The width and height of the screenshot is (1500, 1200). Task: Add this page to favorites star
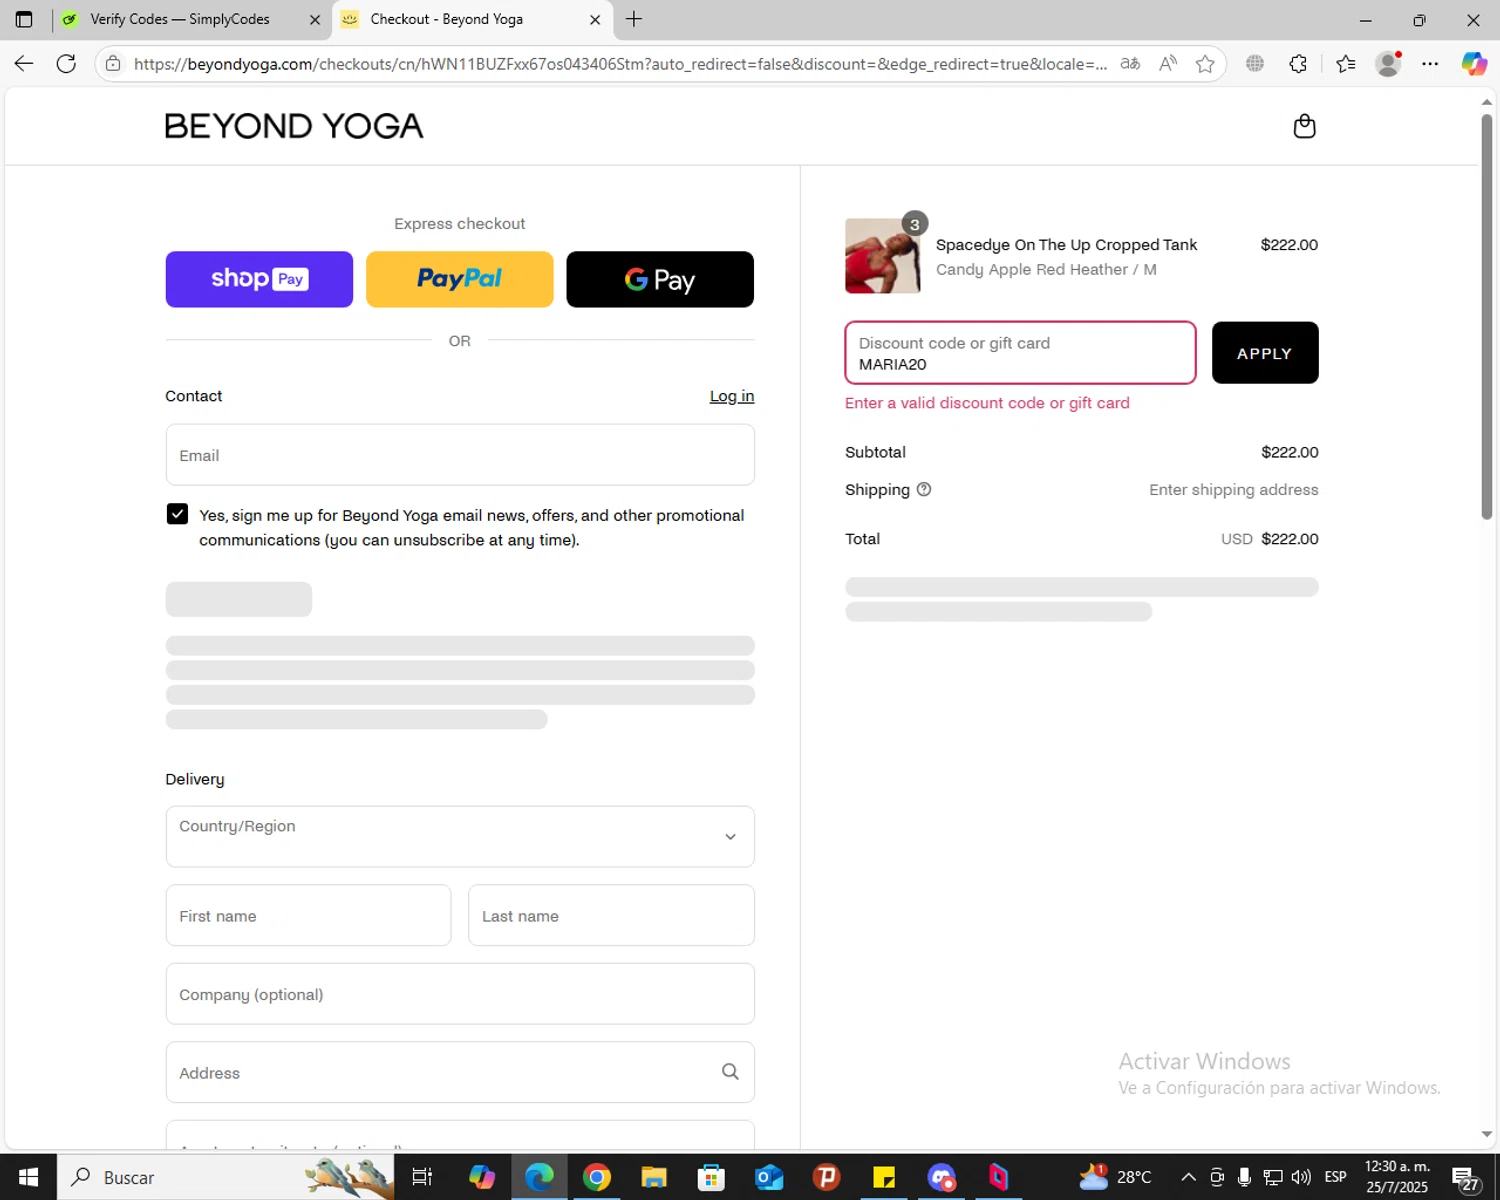pyautogui.click(x=1205, y=64)
